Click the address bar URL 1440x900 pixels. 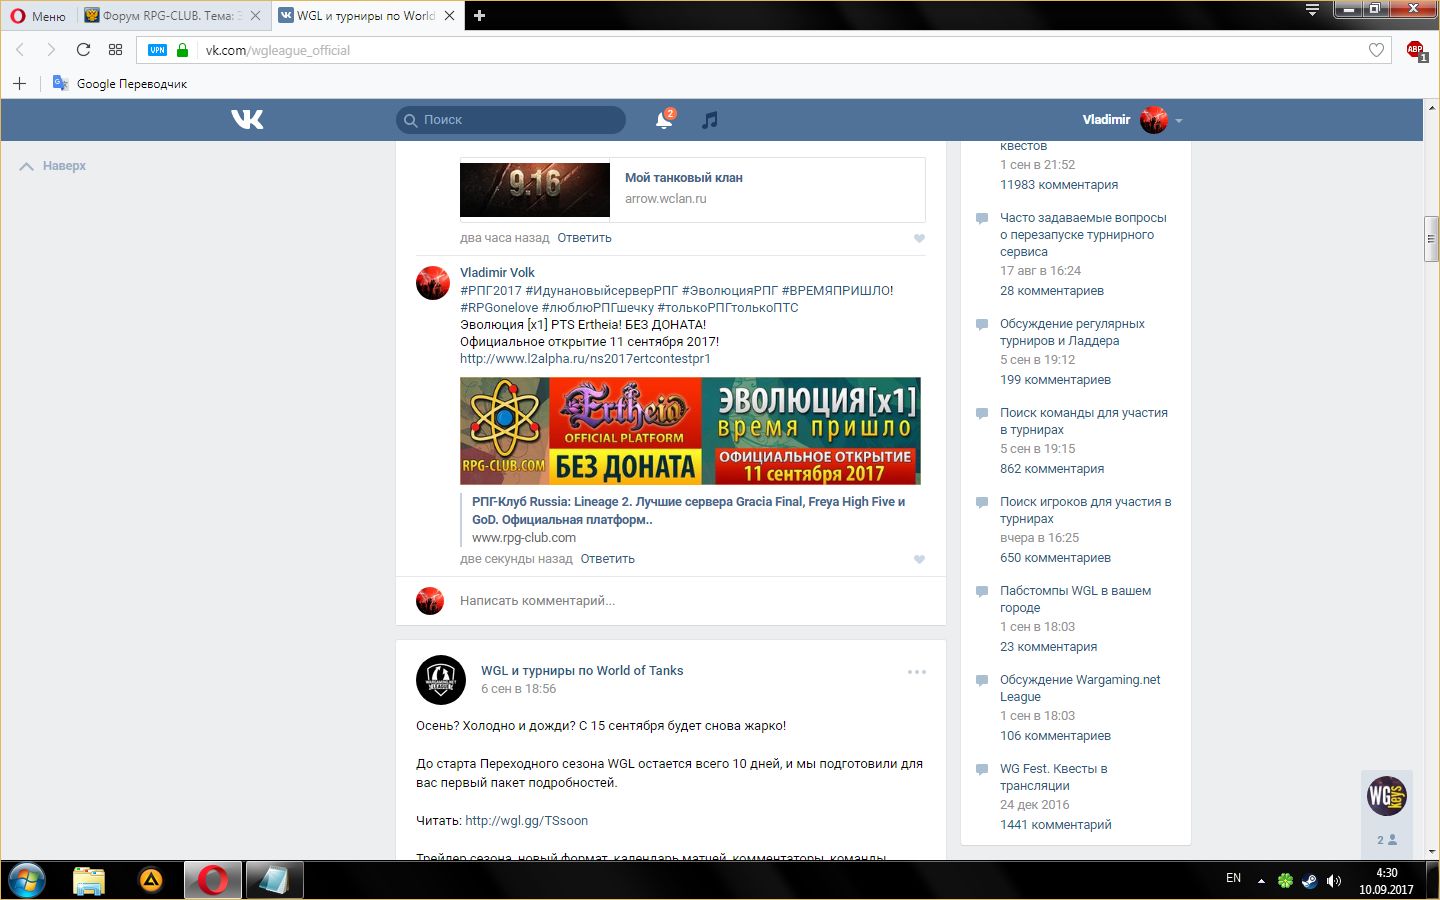278,50
